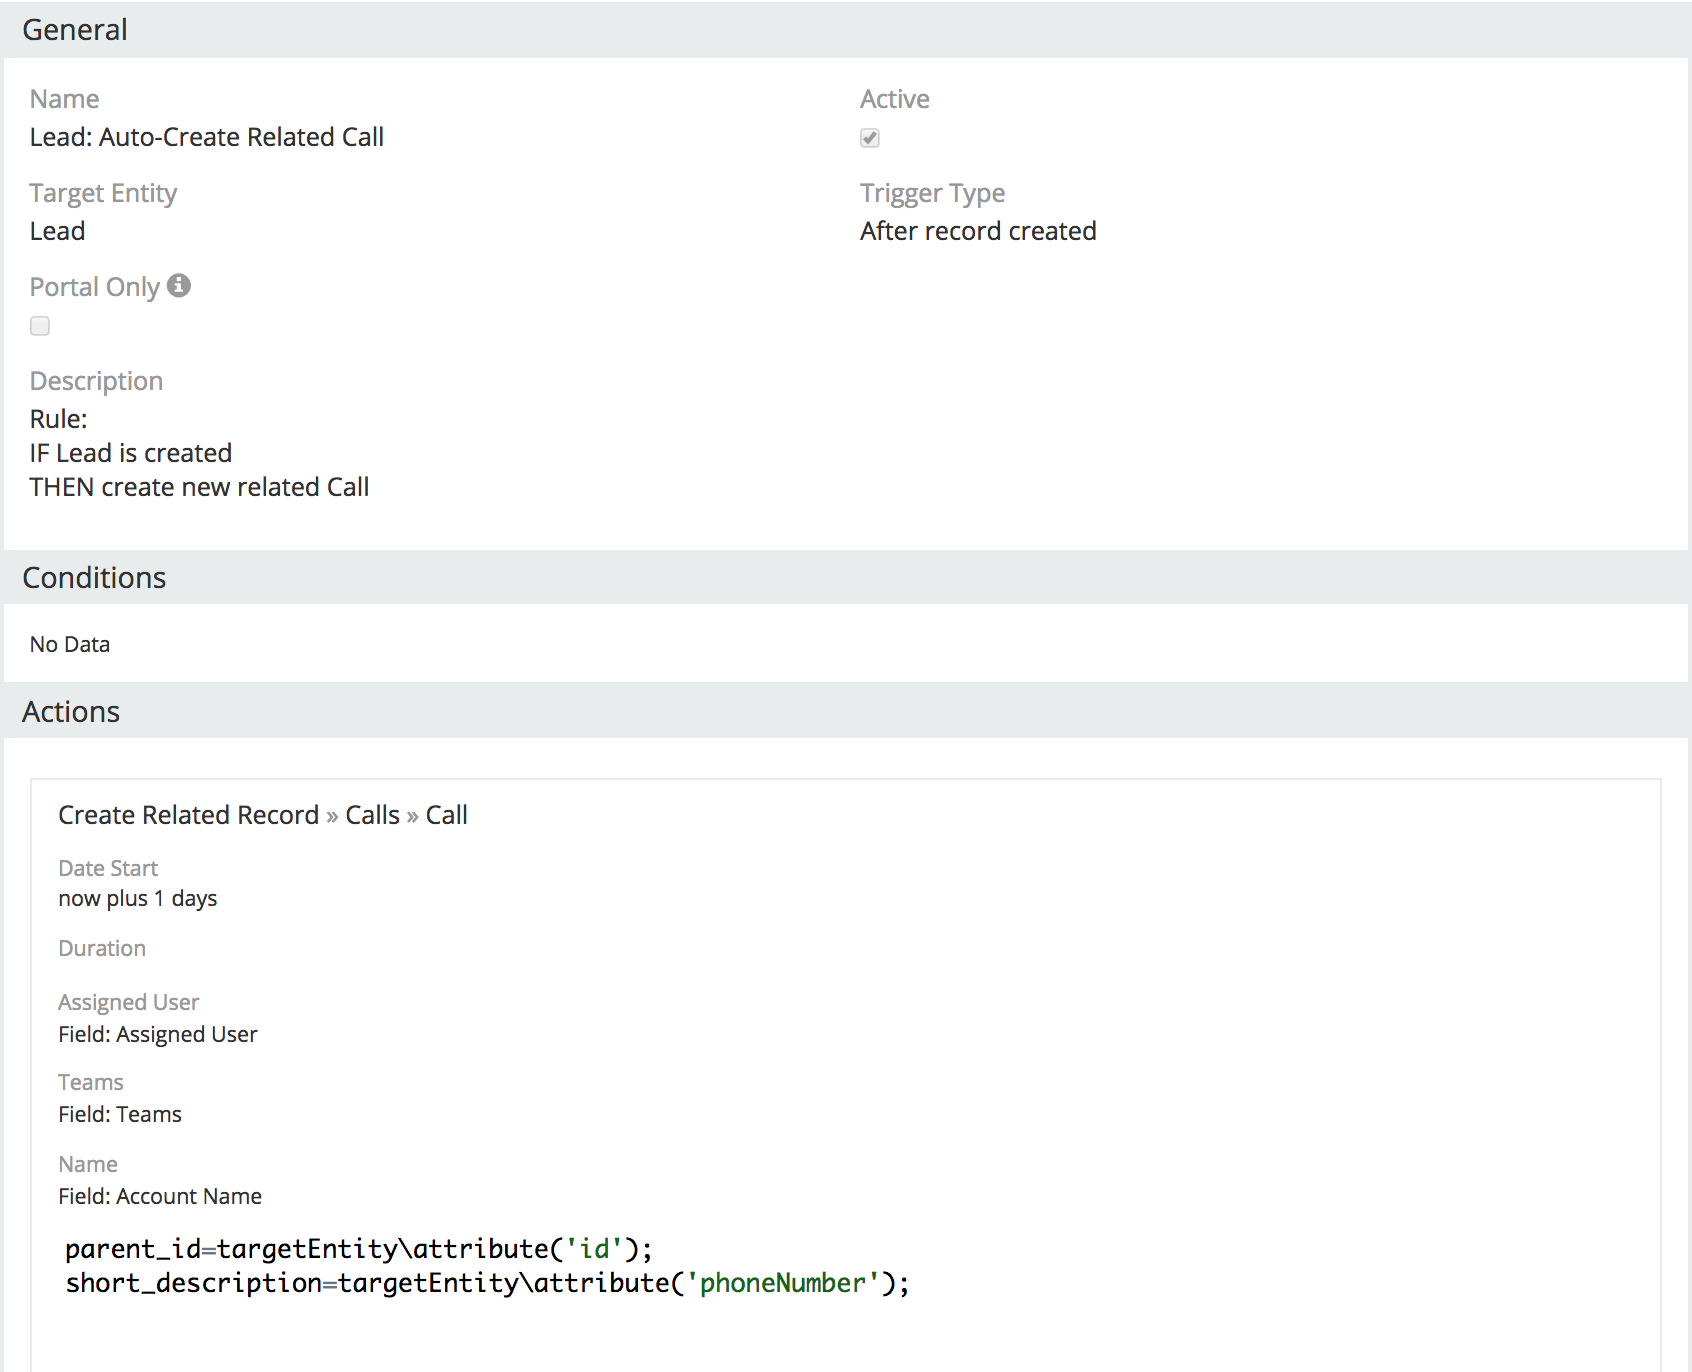Click the 'Field: Account Name' value
Screen dimensions: 1692x1372
160,1196
